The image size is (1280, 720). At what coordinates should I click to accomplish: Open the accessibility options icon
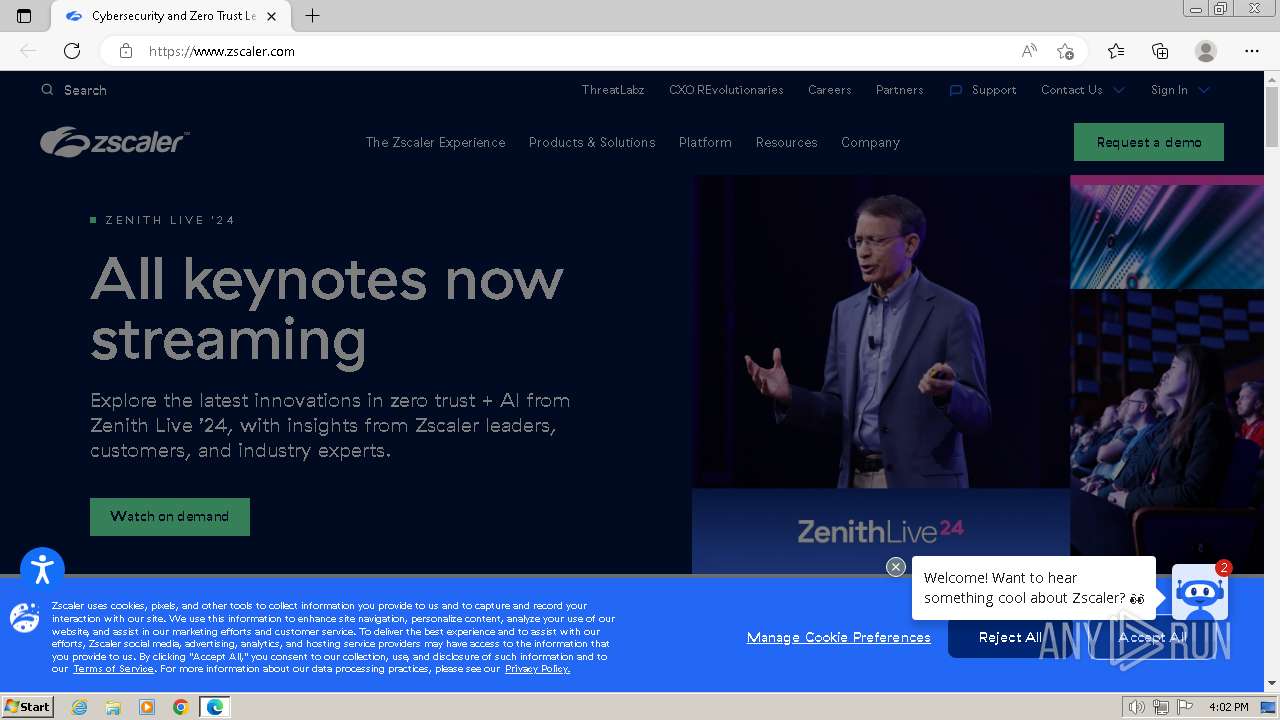(x=42, y=570)
